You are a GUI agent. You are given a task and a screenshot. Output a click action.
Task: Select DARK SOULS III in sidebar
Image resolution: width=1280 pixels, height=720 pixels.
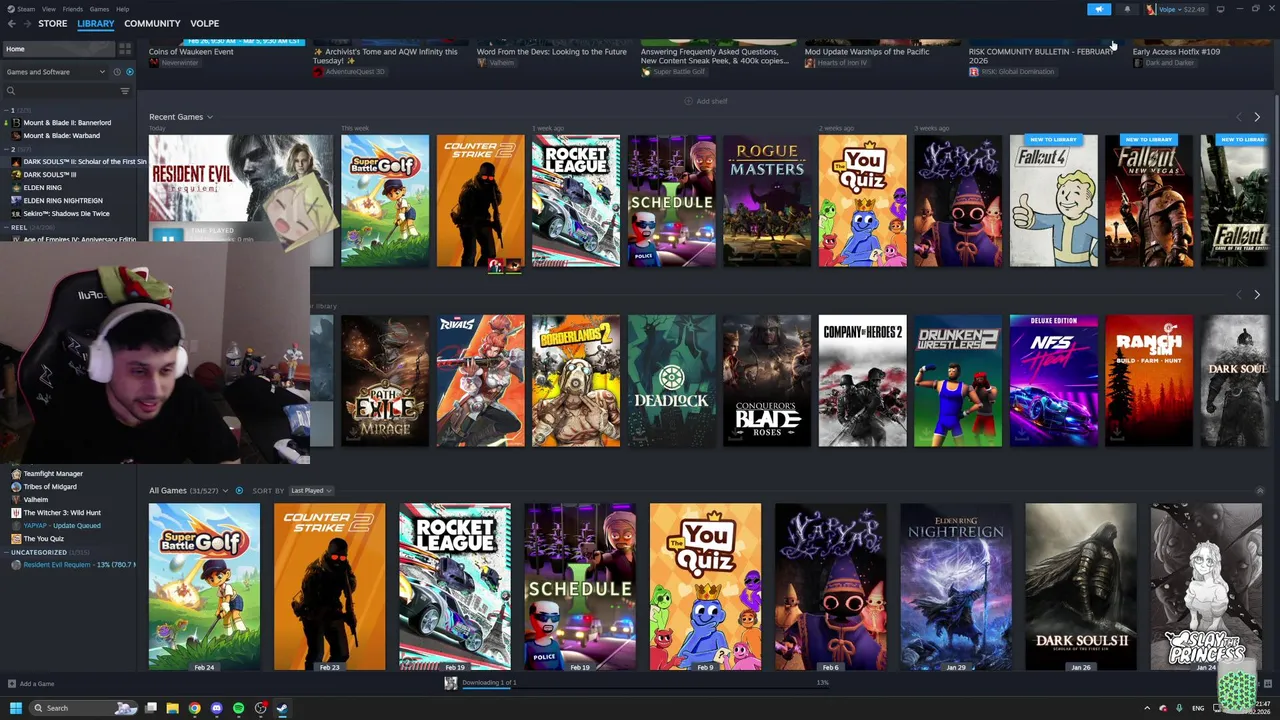pos(49,174)
